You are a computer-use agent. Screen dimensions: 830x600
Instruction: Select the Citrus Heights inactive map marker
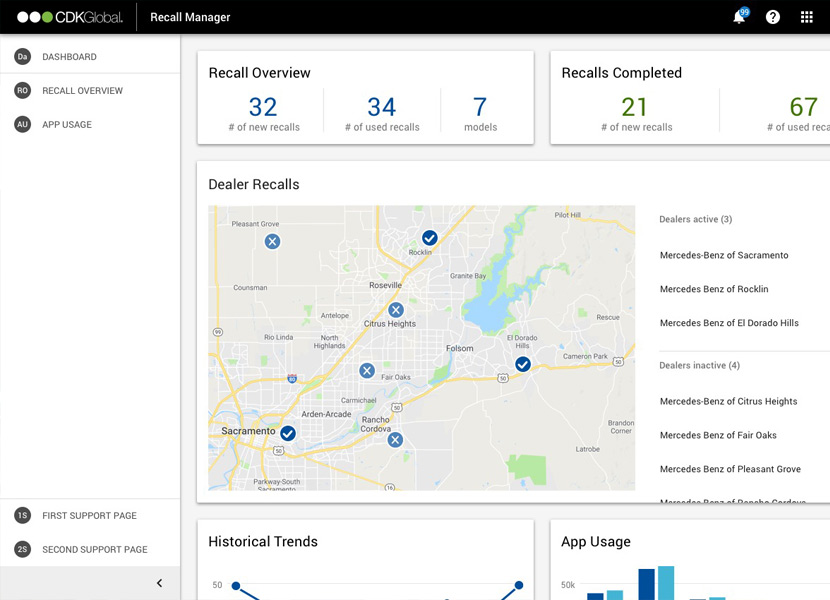pos(396,310)
